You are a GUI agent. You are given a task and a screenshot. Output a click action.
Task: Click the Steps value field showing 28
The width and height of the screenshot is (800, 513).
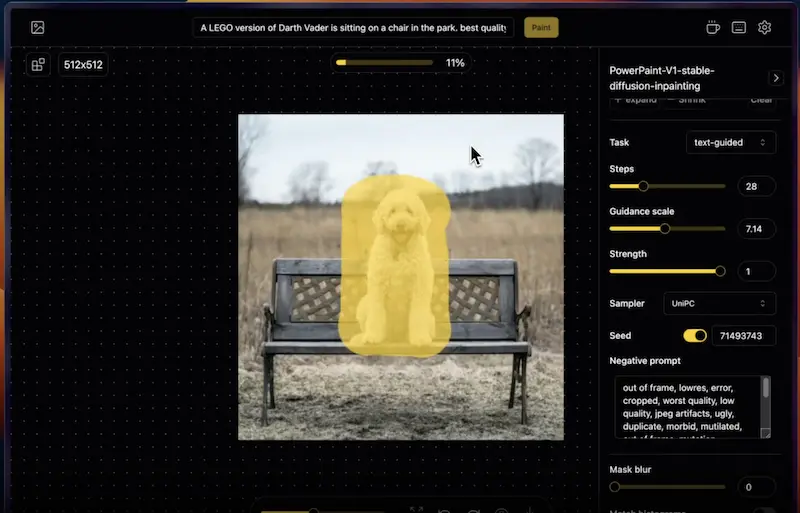pos(757,186)
